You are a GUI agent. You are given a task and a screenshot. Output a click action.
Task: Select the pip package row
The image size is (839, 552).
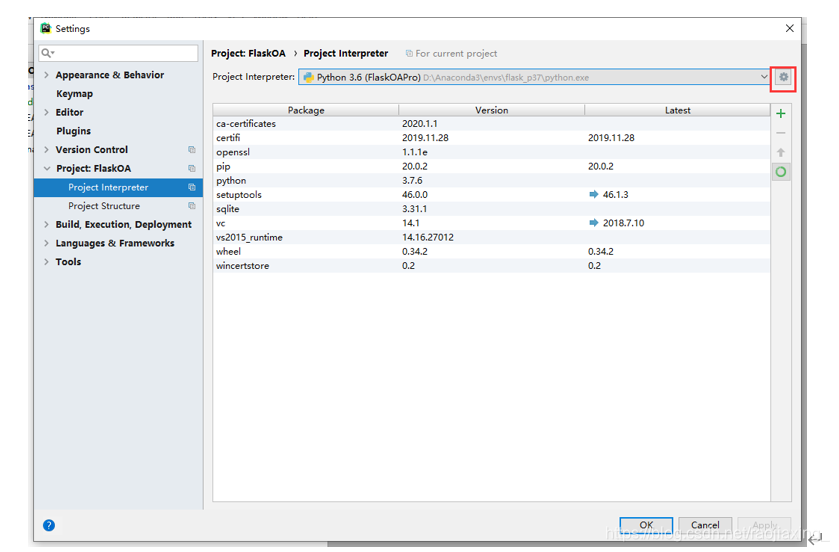click(491, 166)
